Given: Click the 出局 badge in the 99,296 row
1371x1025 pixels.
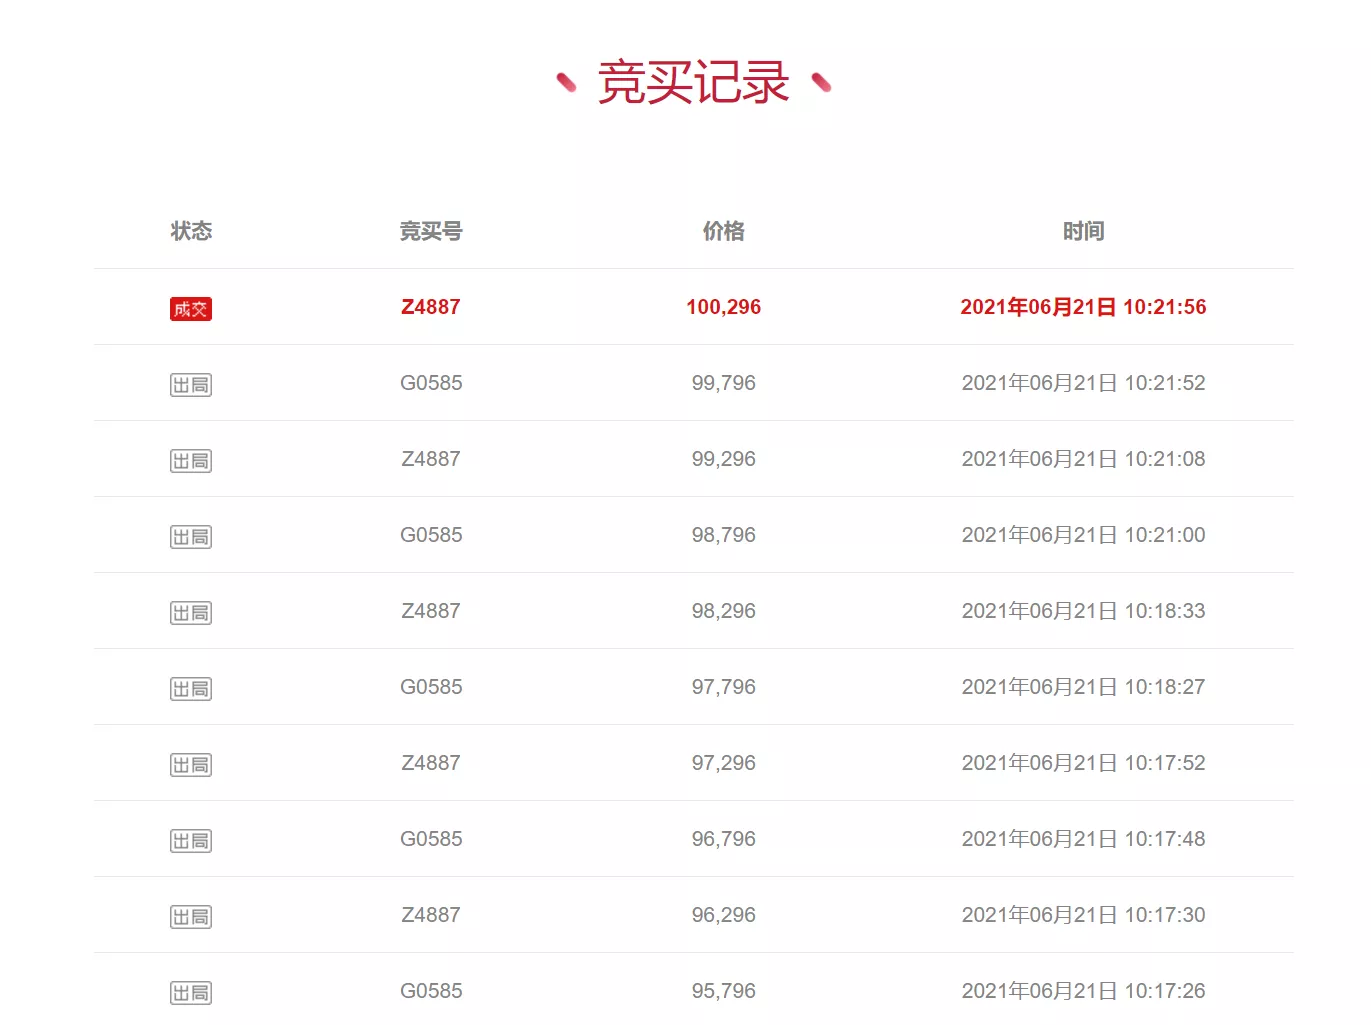Looking at the screenshot, I should (x=191, y=461).
